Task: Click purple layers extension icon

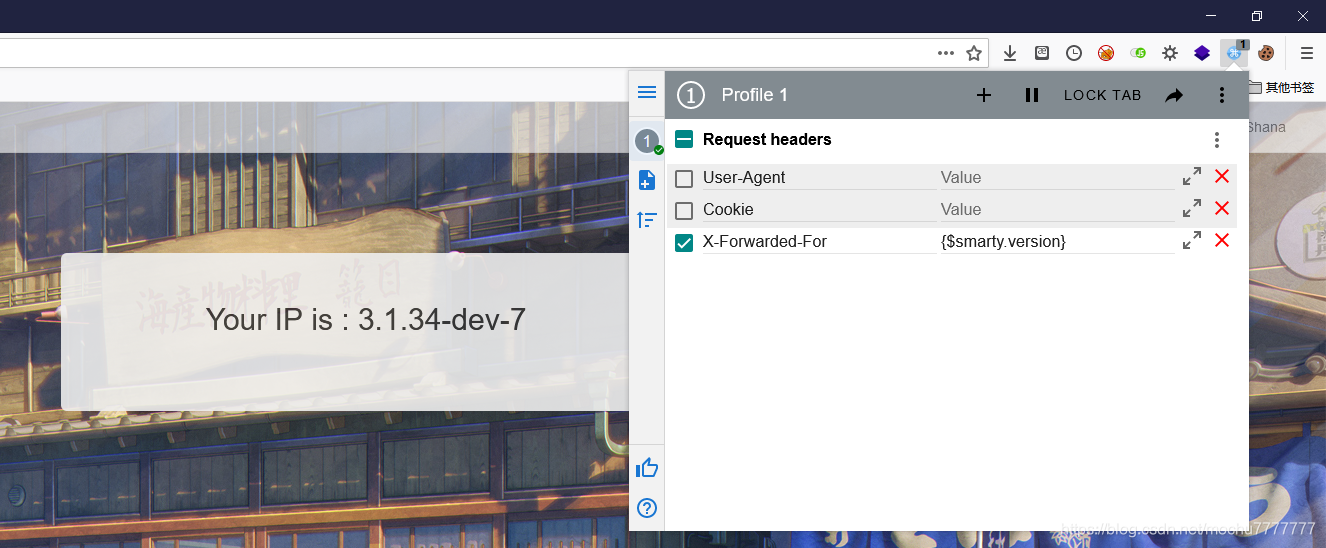Action: [x=1202, y=53]
